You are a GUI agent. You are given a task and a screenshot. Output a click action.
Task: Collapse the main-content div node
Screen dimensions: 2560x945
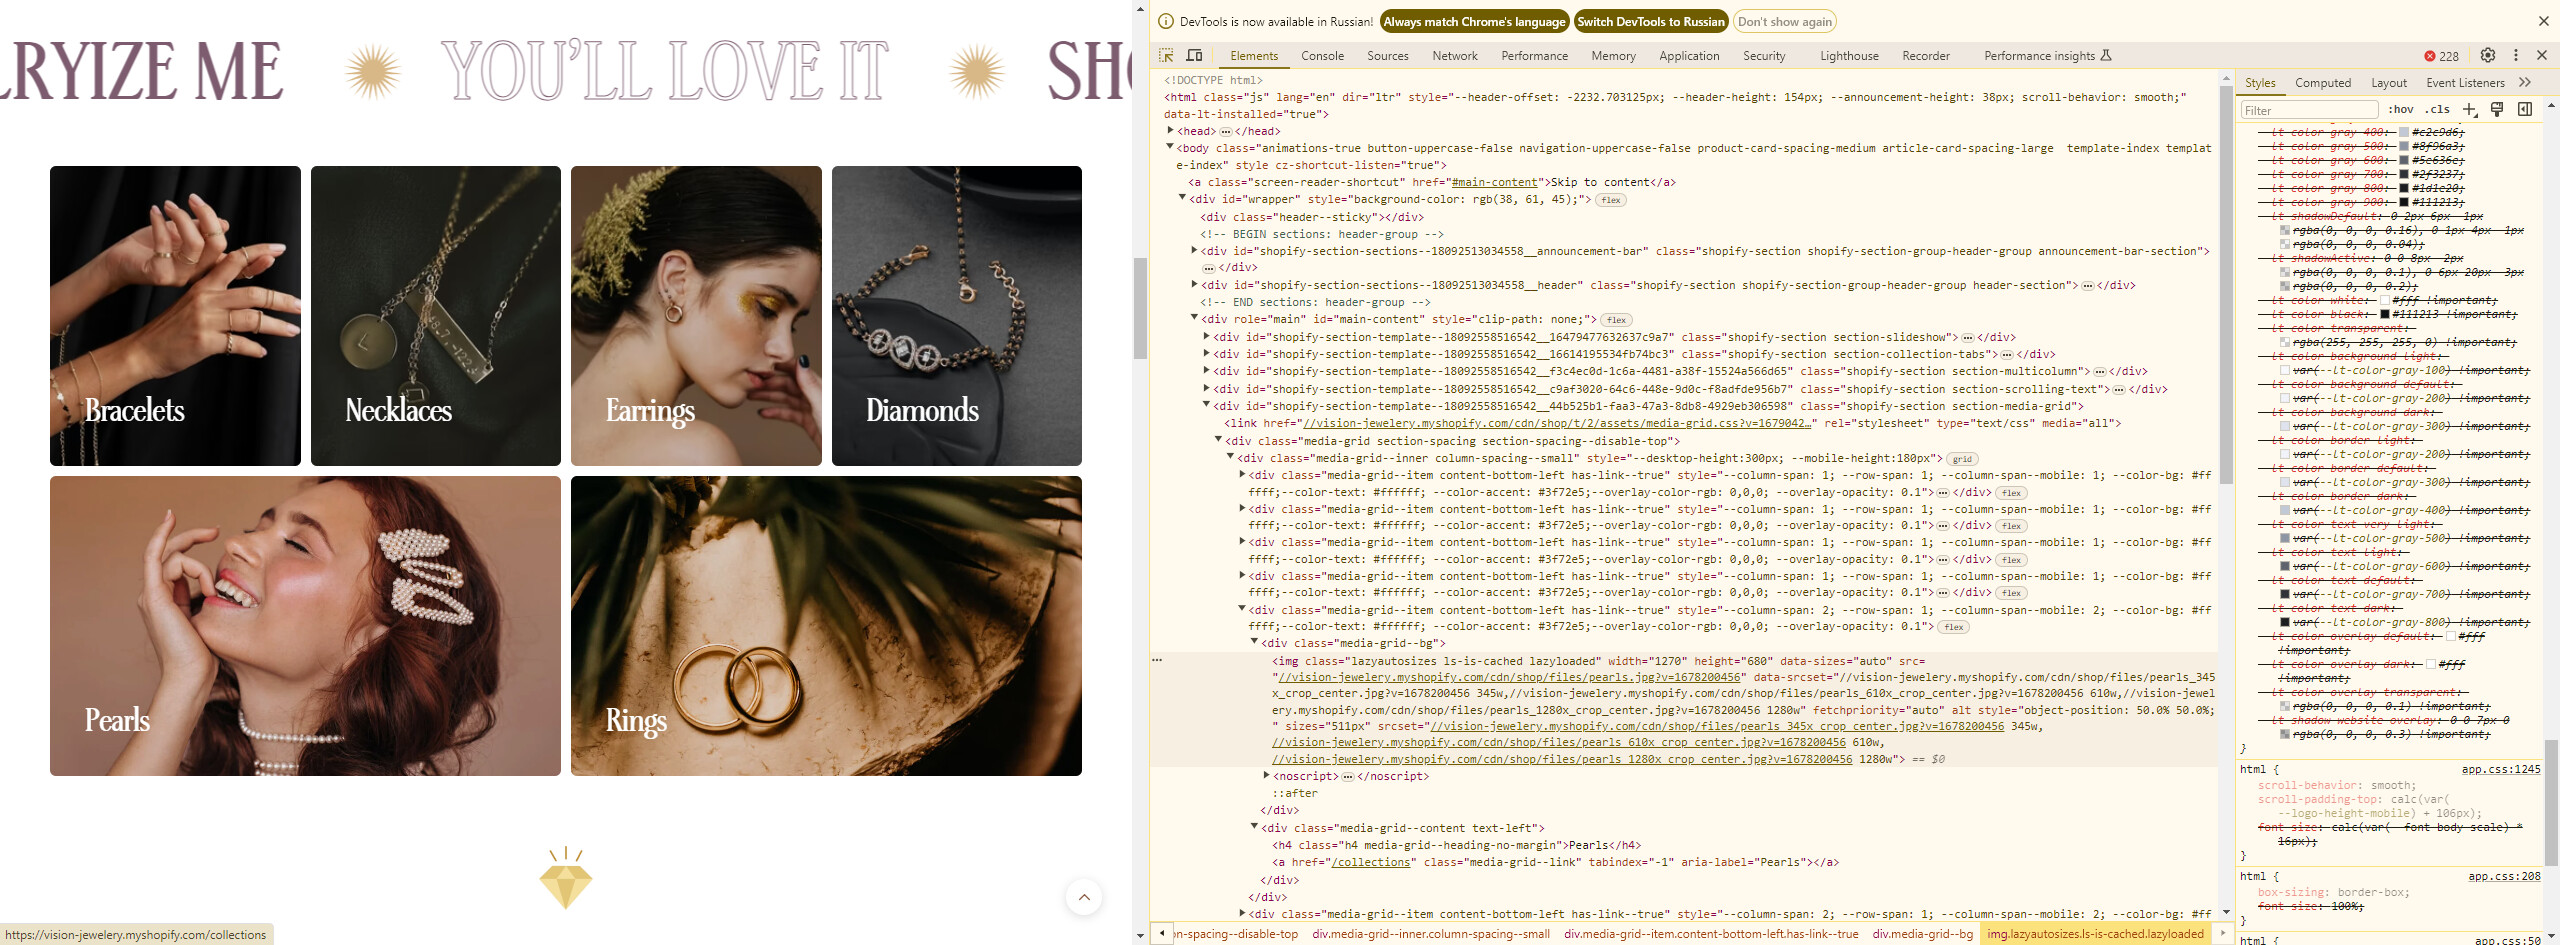[x=1194, y=319]
